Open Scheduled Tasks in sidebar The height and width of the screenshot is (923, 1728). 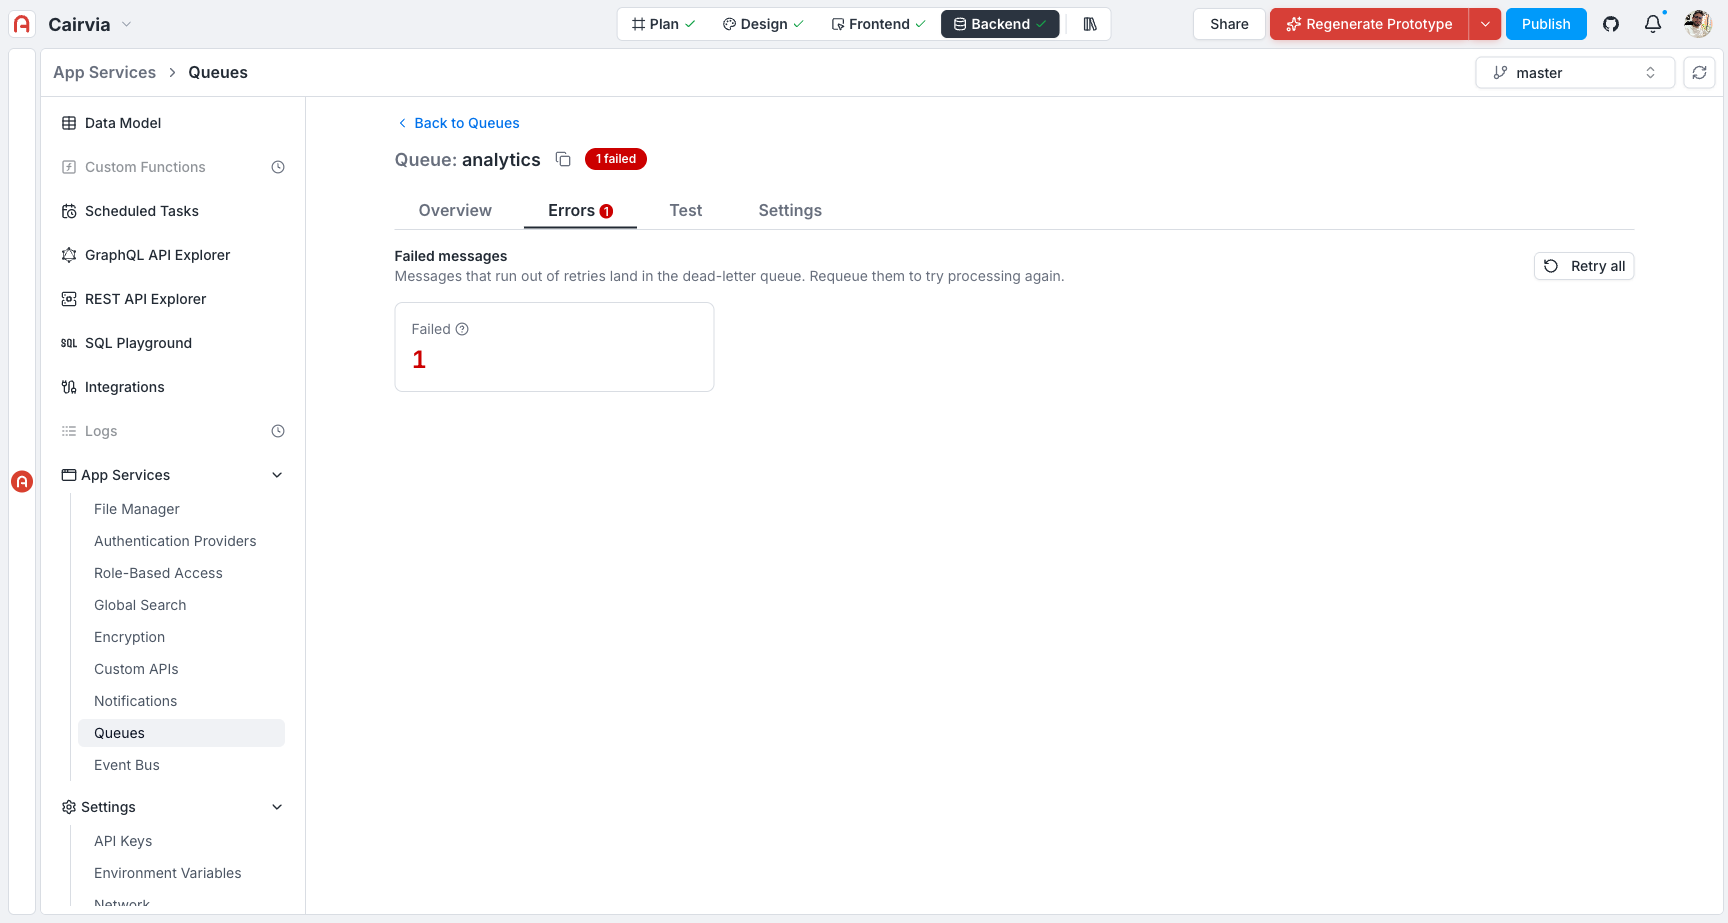[173, 211]
